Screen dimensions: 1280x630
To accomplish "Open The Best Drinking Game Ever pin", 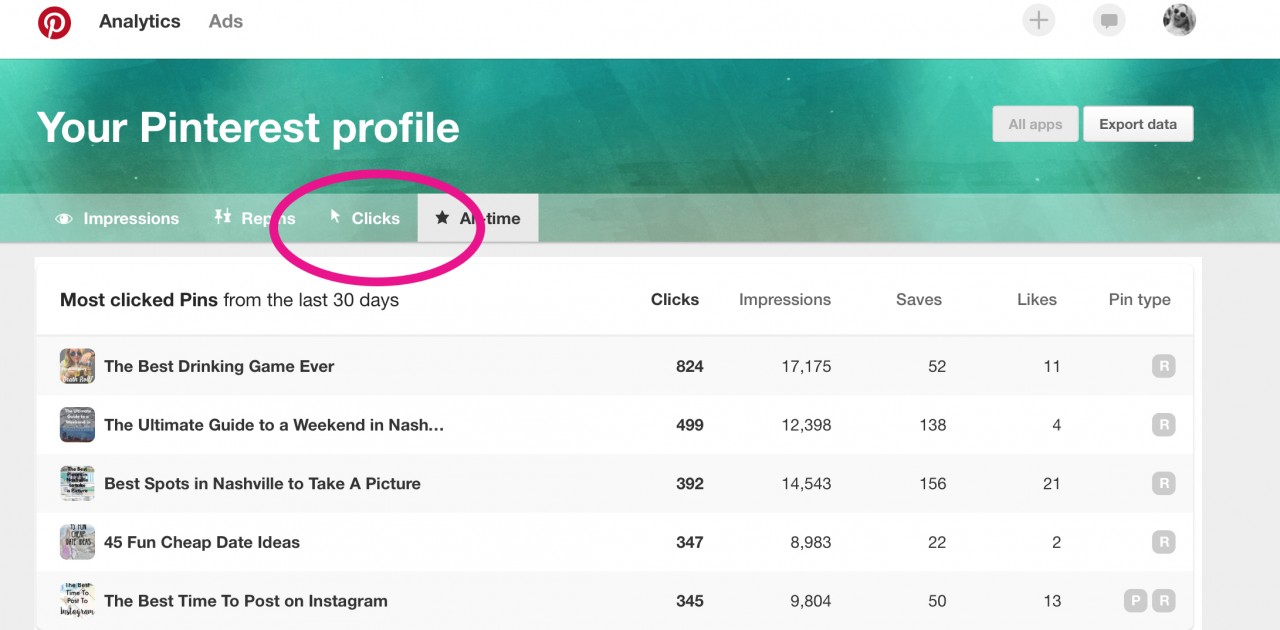I will coord(219,366).
